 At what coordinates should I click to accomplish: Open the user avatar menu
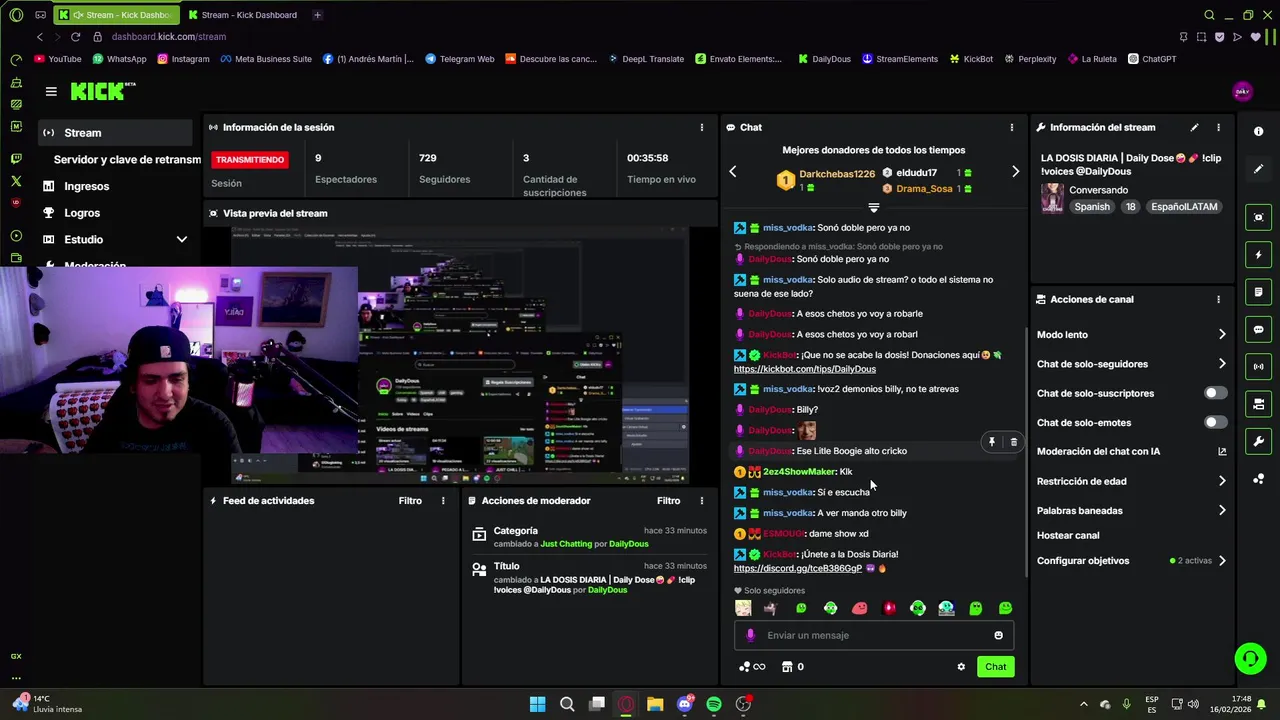pyautogui.click(x=1242, y=91)
